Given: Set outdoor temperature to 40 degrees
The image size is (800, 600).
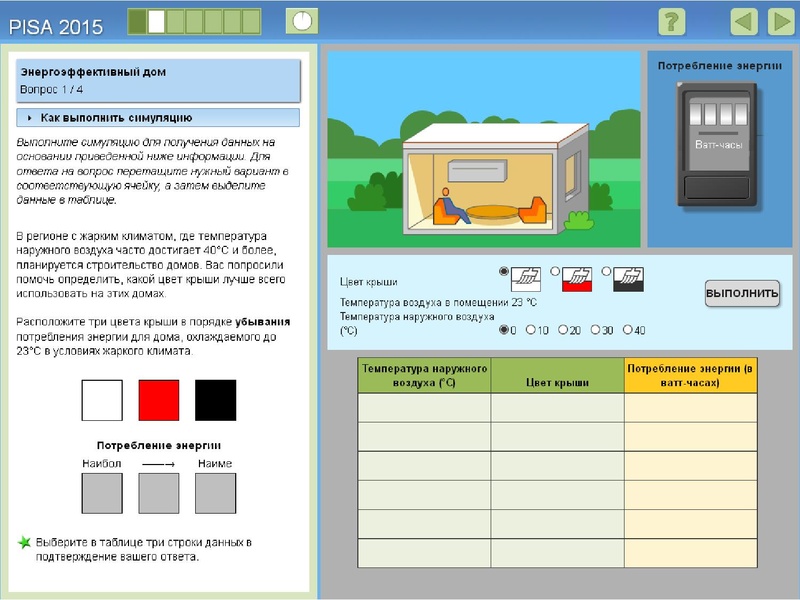Looking at the screenshot, I should (x=627, y=330).
